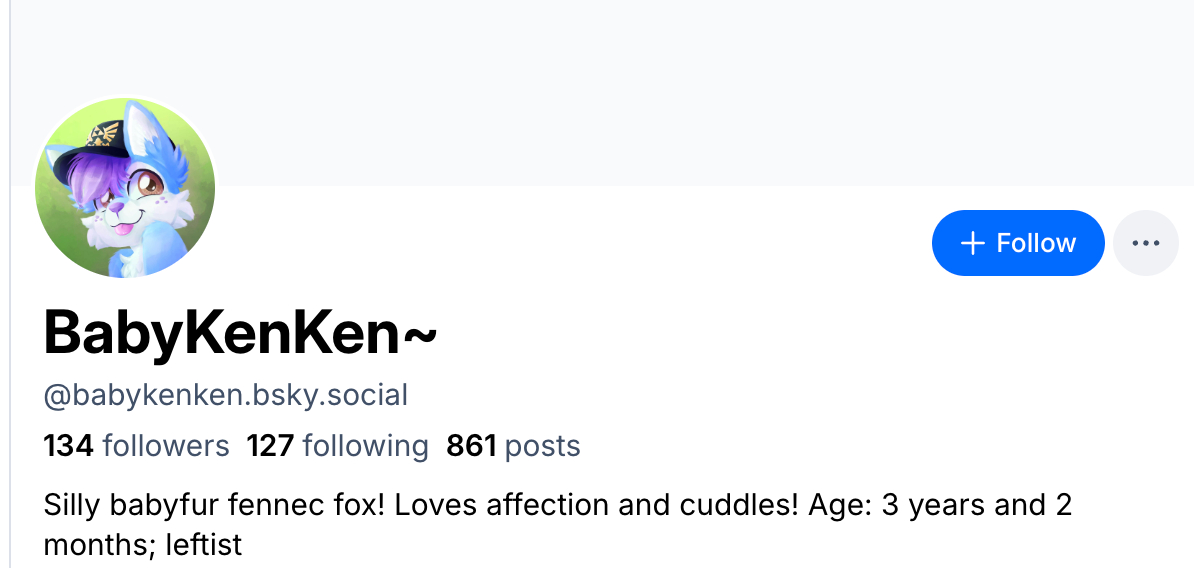Click the @babykenken.bsky.social handle
The width and height of the screenshot is (1194, 568).
(226, 395)
